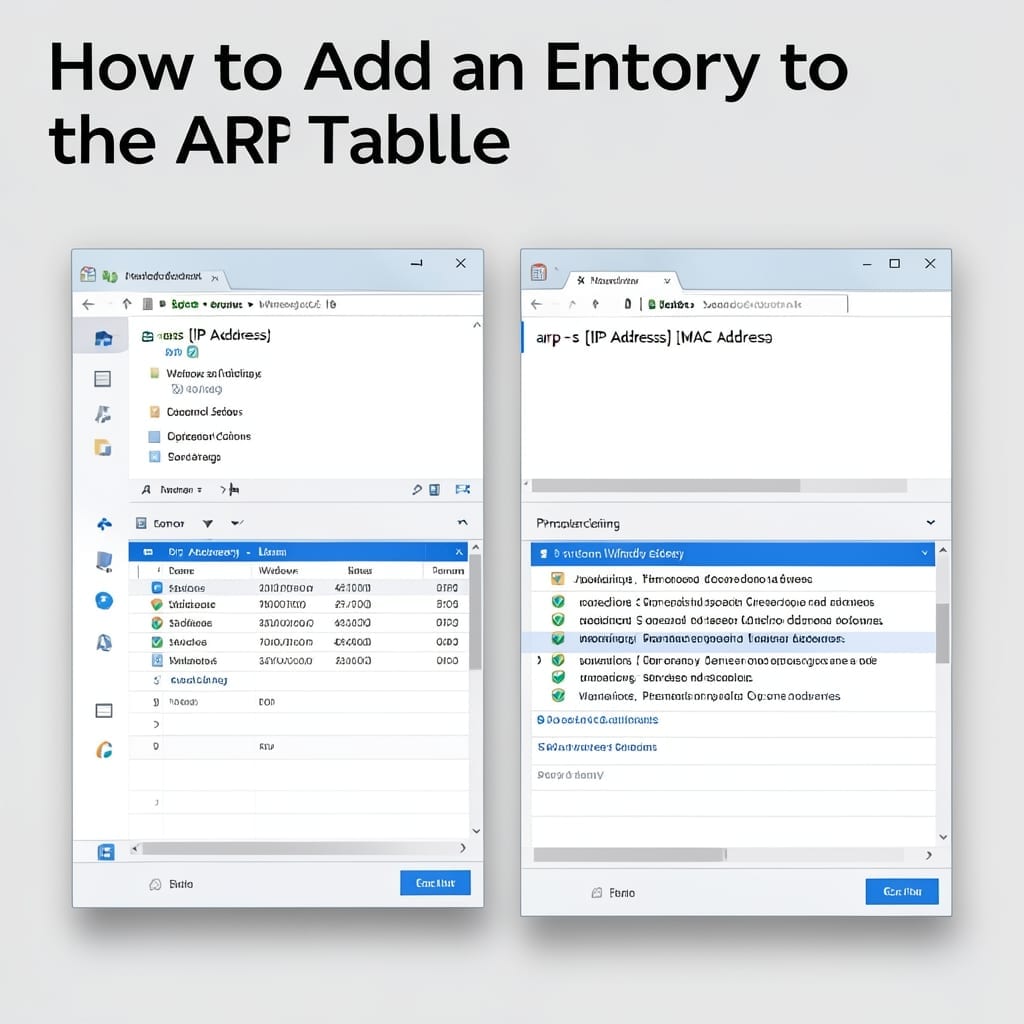Toggle the shield check on the 'umoadicng' row
1024x1024 pixels.
[558, 677]
